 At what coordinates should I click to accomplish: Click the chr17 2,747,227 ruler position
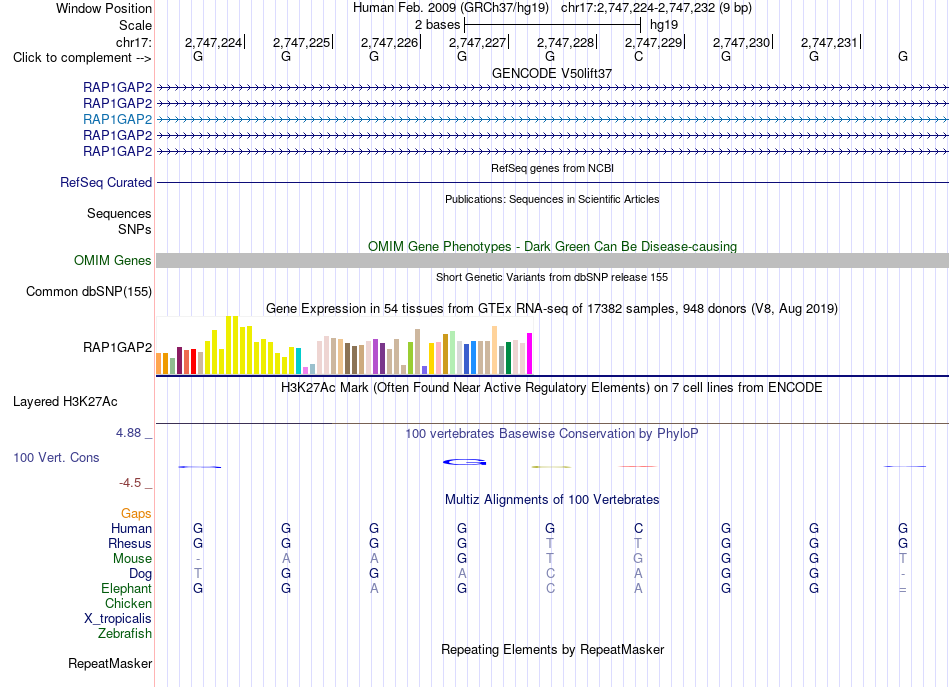point(477,42)
